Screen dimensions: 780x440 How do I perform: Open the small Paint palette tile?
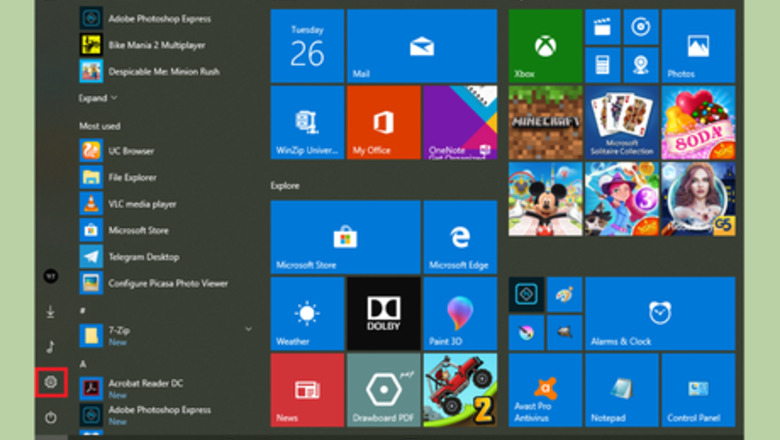click(x=564, y=295)
